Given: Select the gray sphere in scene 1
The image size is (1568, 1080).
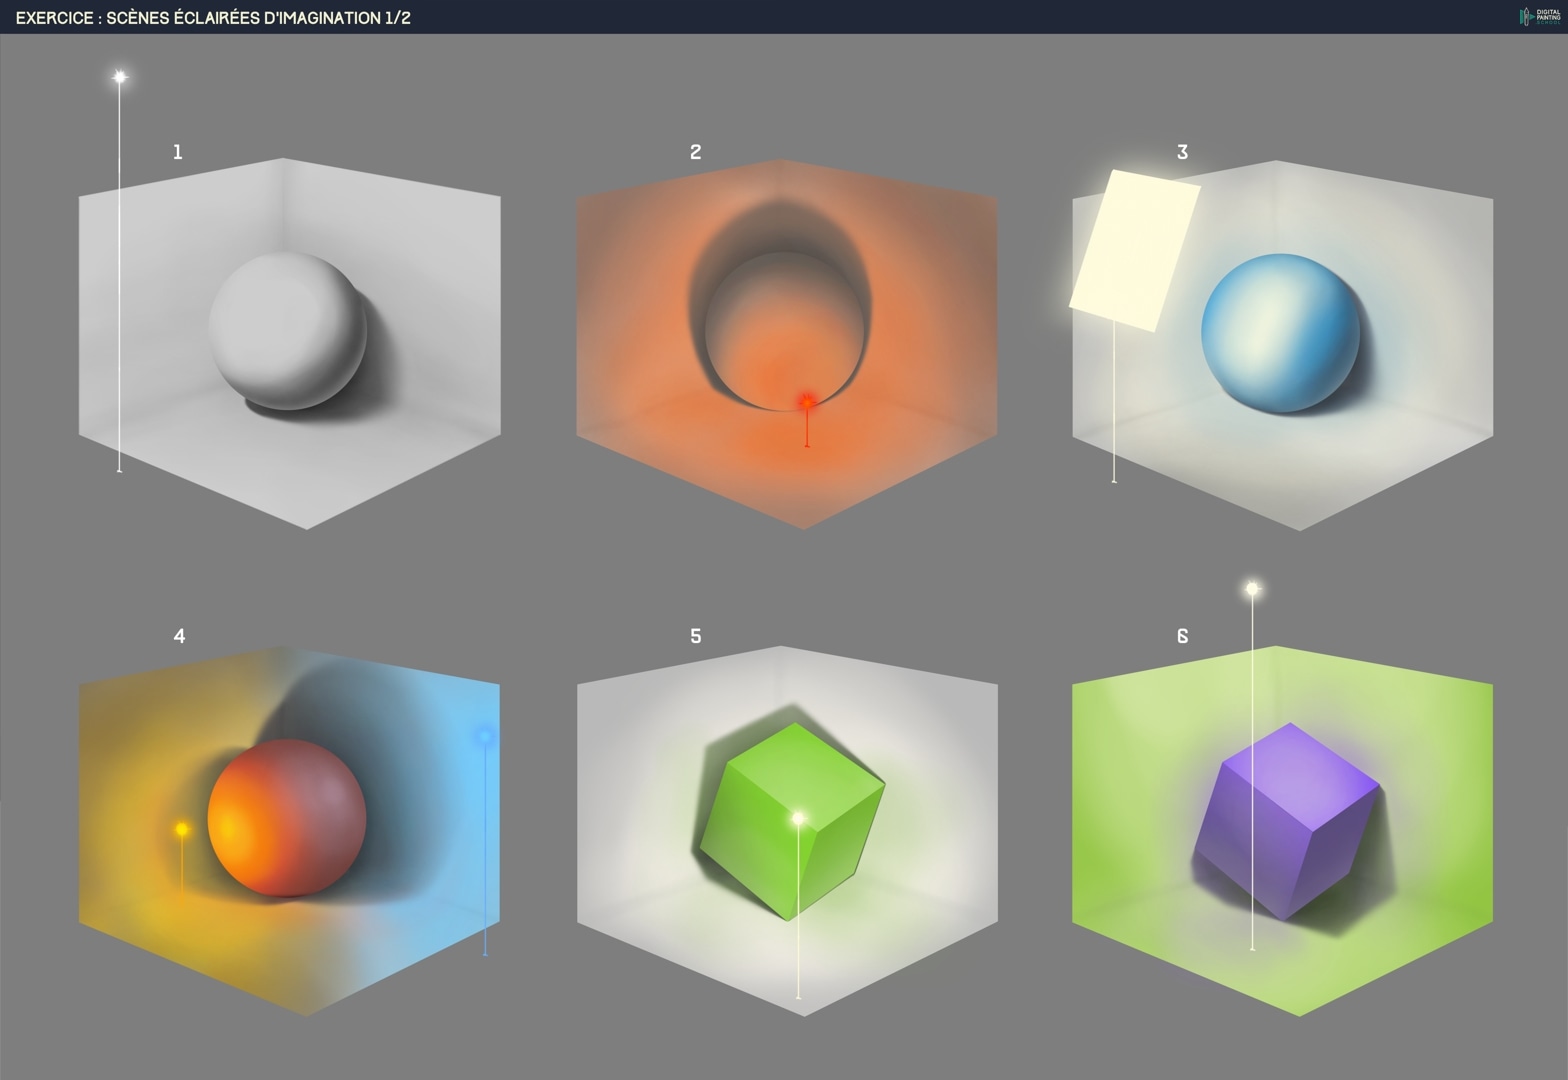Looking at the screenshot, I should pyautogui.click(x=287, y=331).
